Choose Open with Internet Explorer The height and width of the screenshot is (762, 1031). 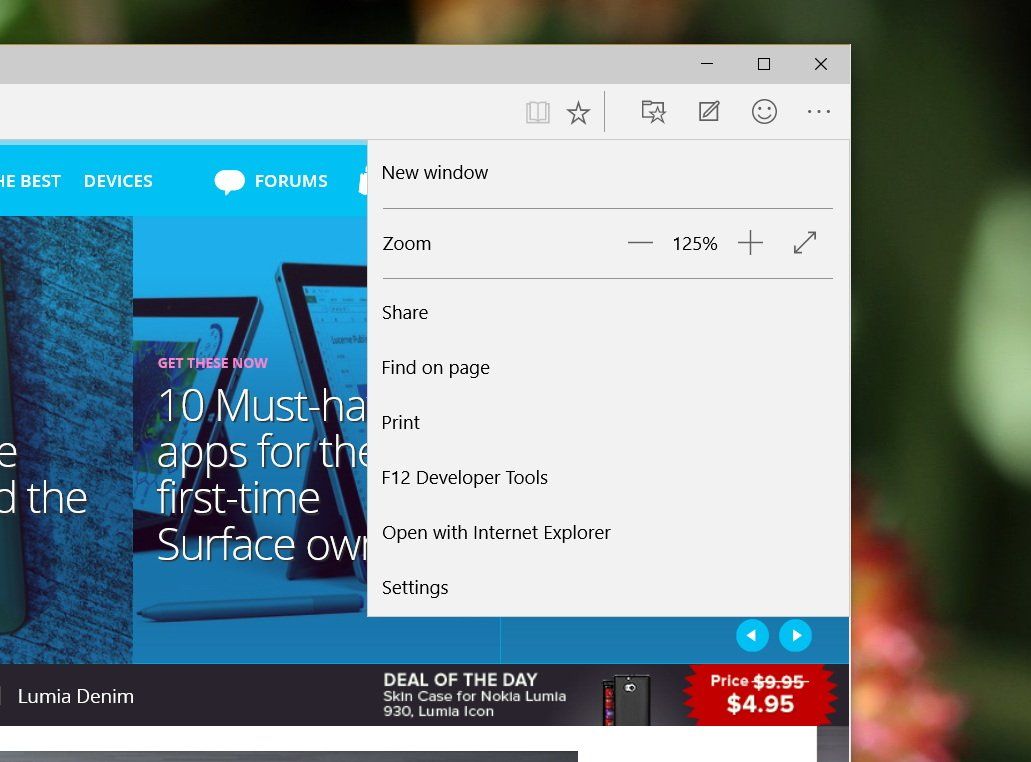click(x=496, y=532)
